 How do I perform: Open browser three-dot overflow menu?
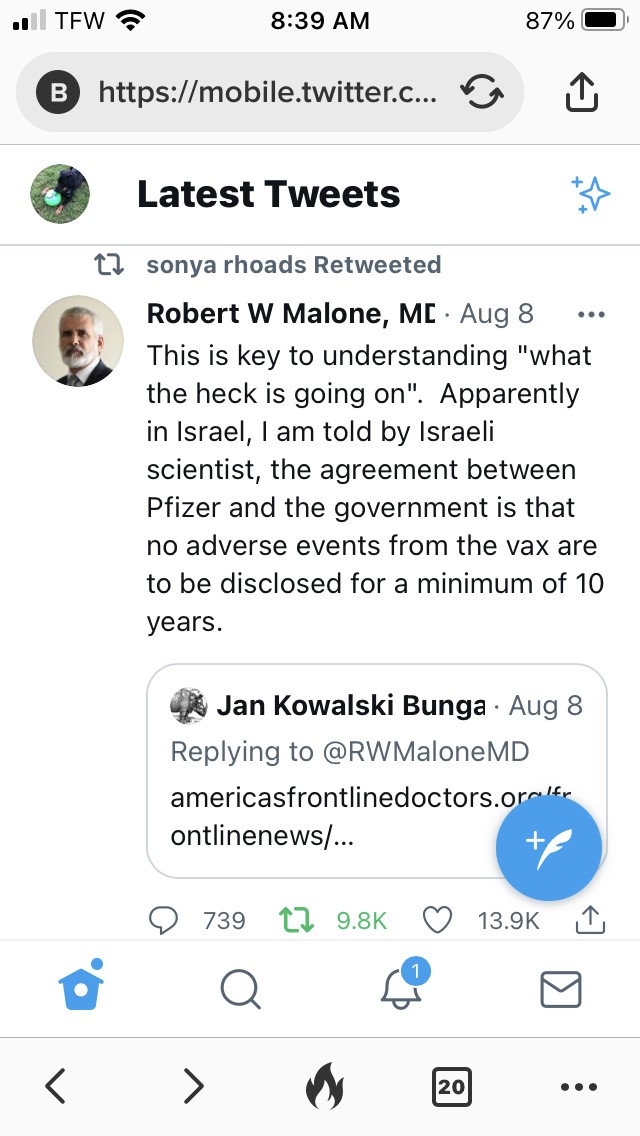(x=578, y=1086)
